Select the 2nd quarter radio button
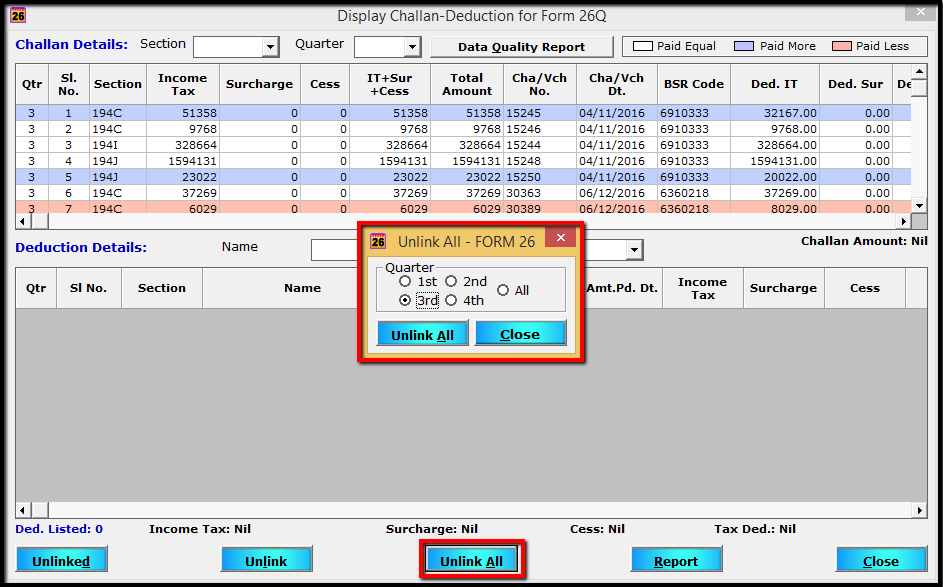The width and height of the screenshot is (943, 587). click(x=451, y=281)
